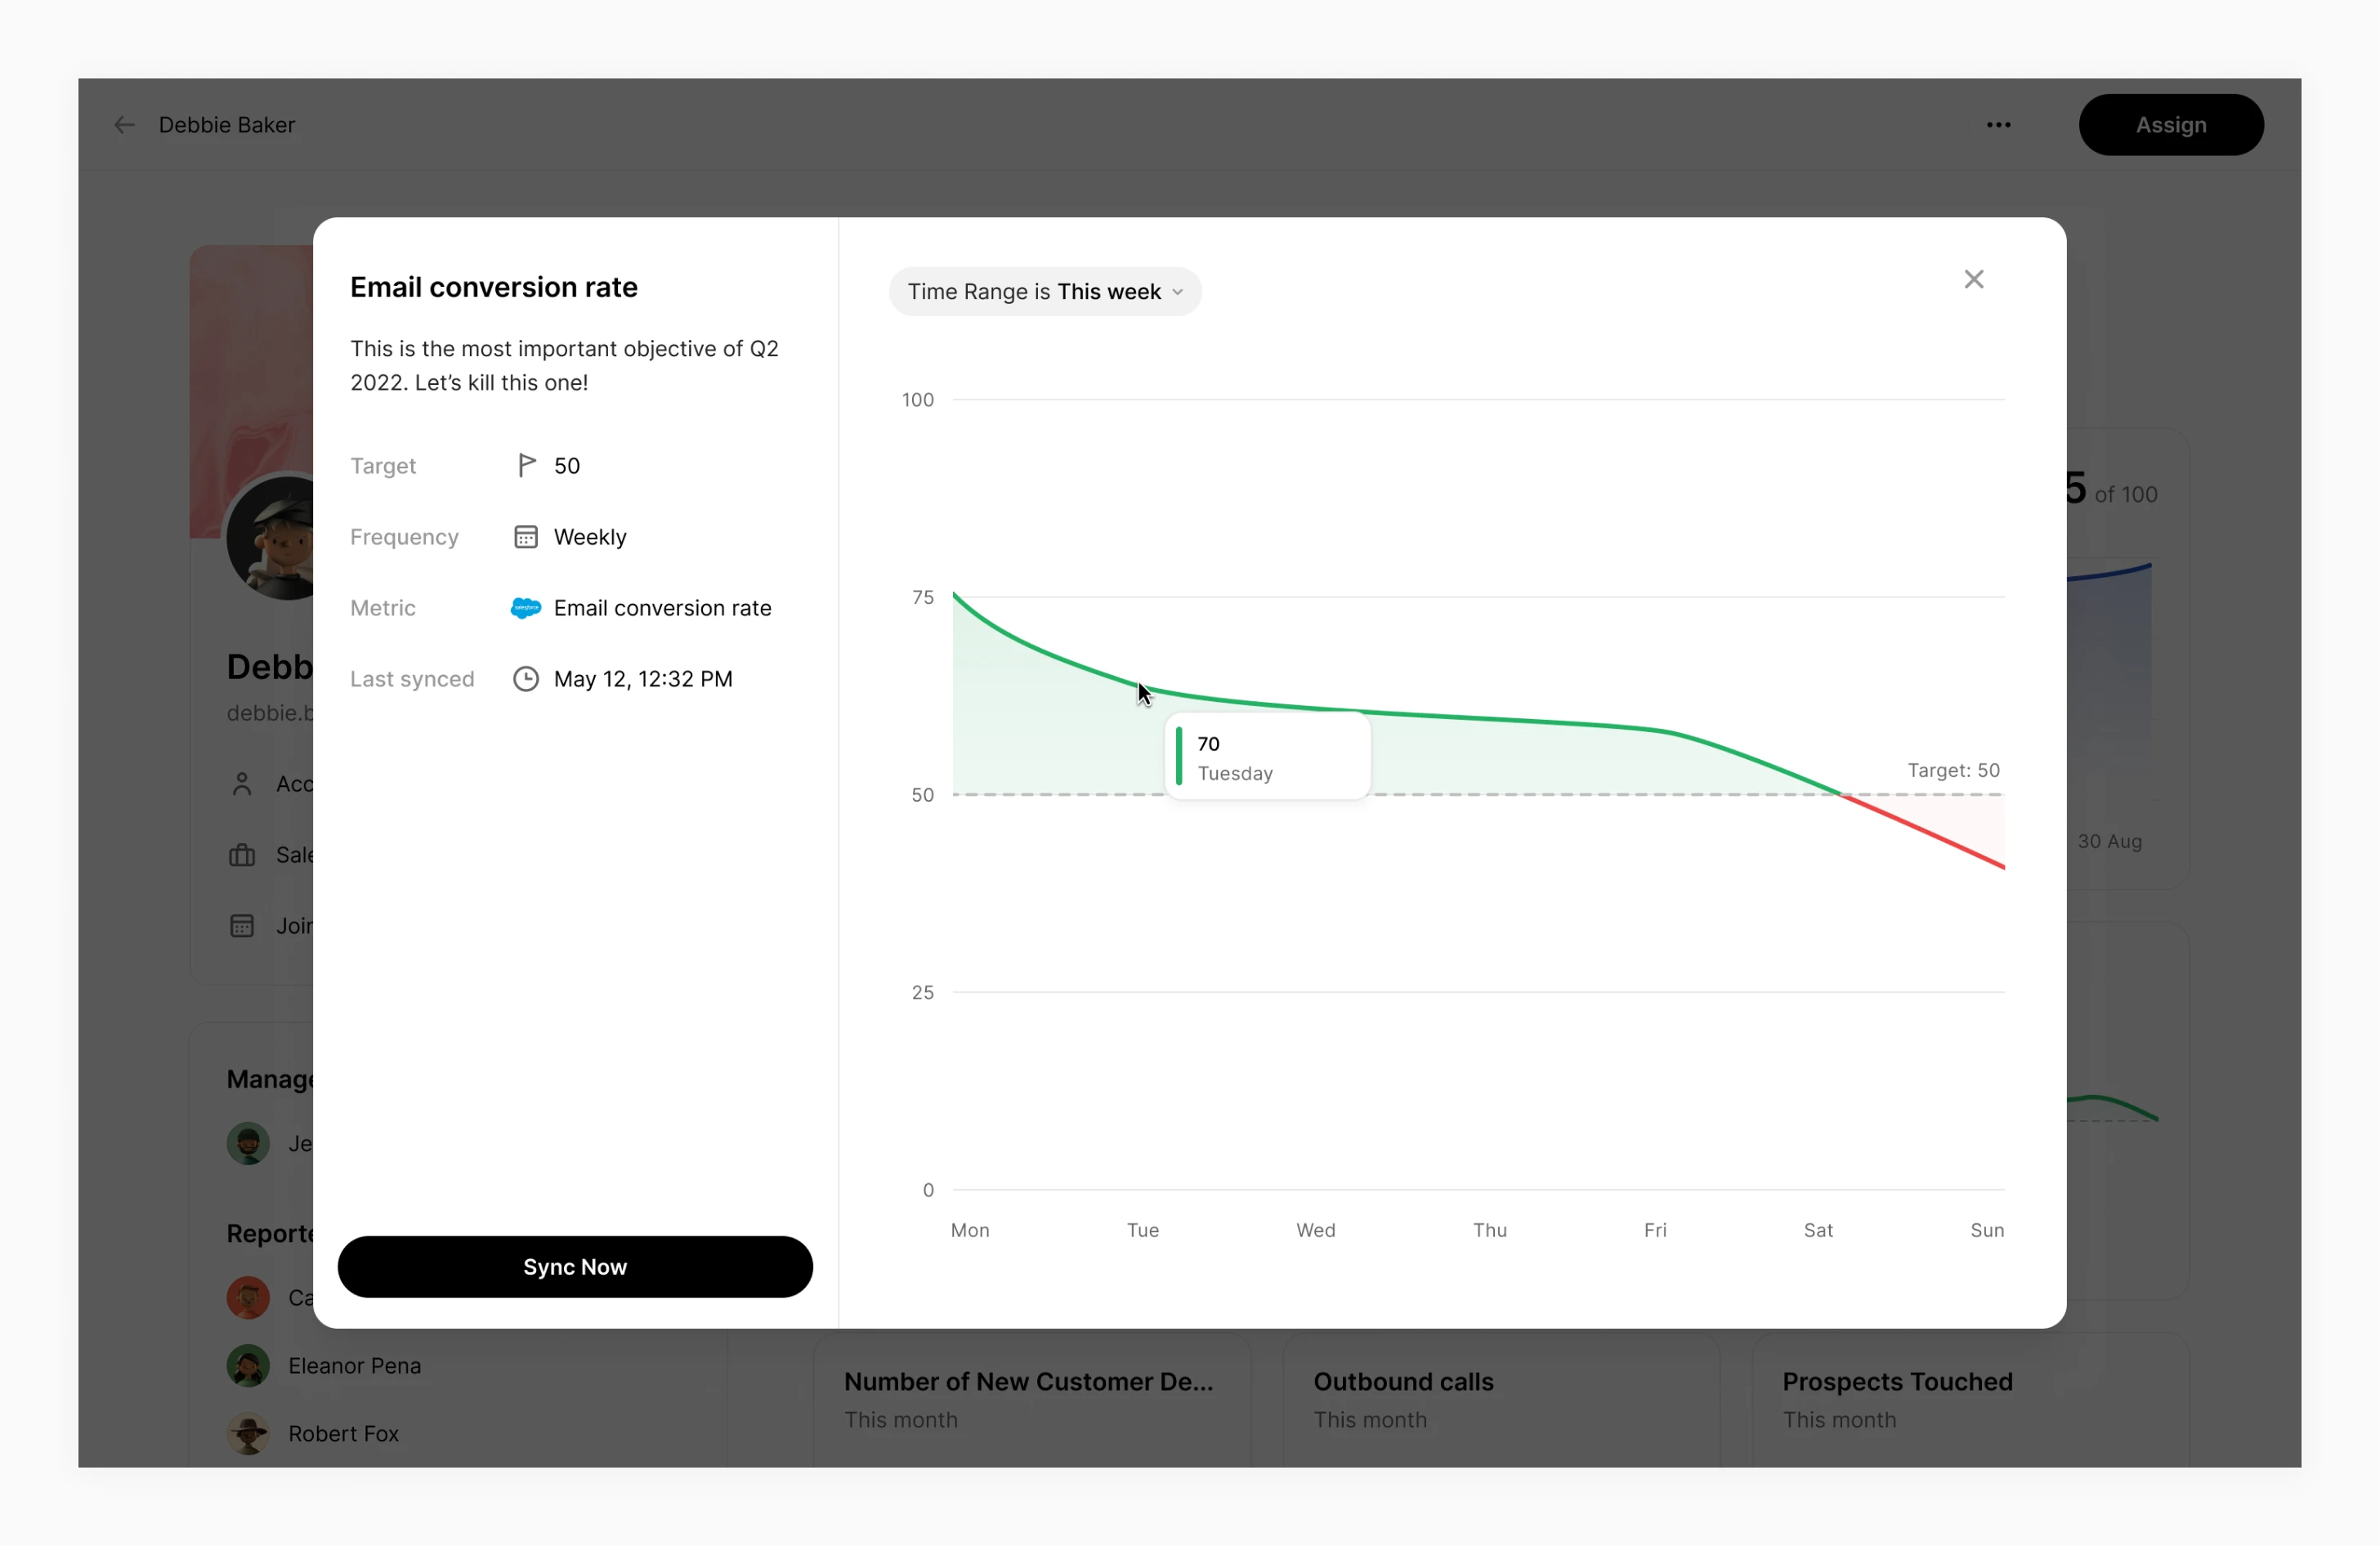Screen dimensions: 2380x1546
Task: Click the Weekly frequency calendar icon
Action: click(526, 537)
